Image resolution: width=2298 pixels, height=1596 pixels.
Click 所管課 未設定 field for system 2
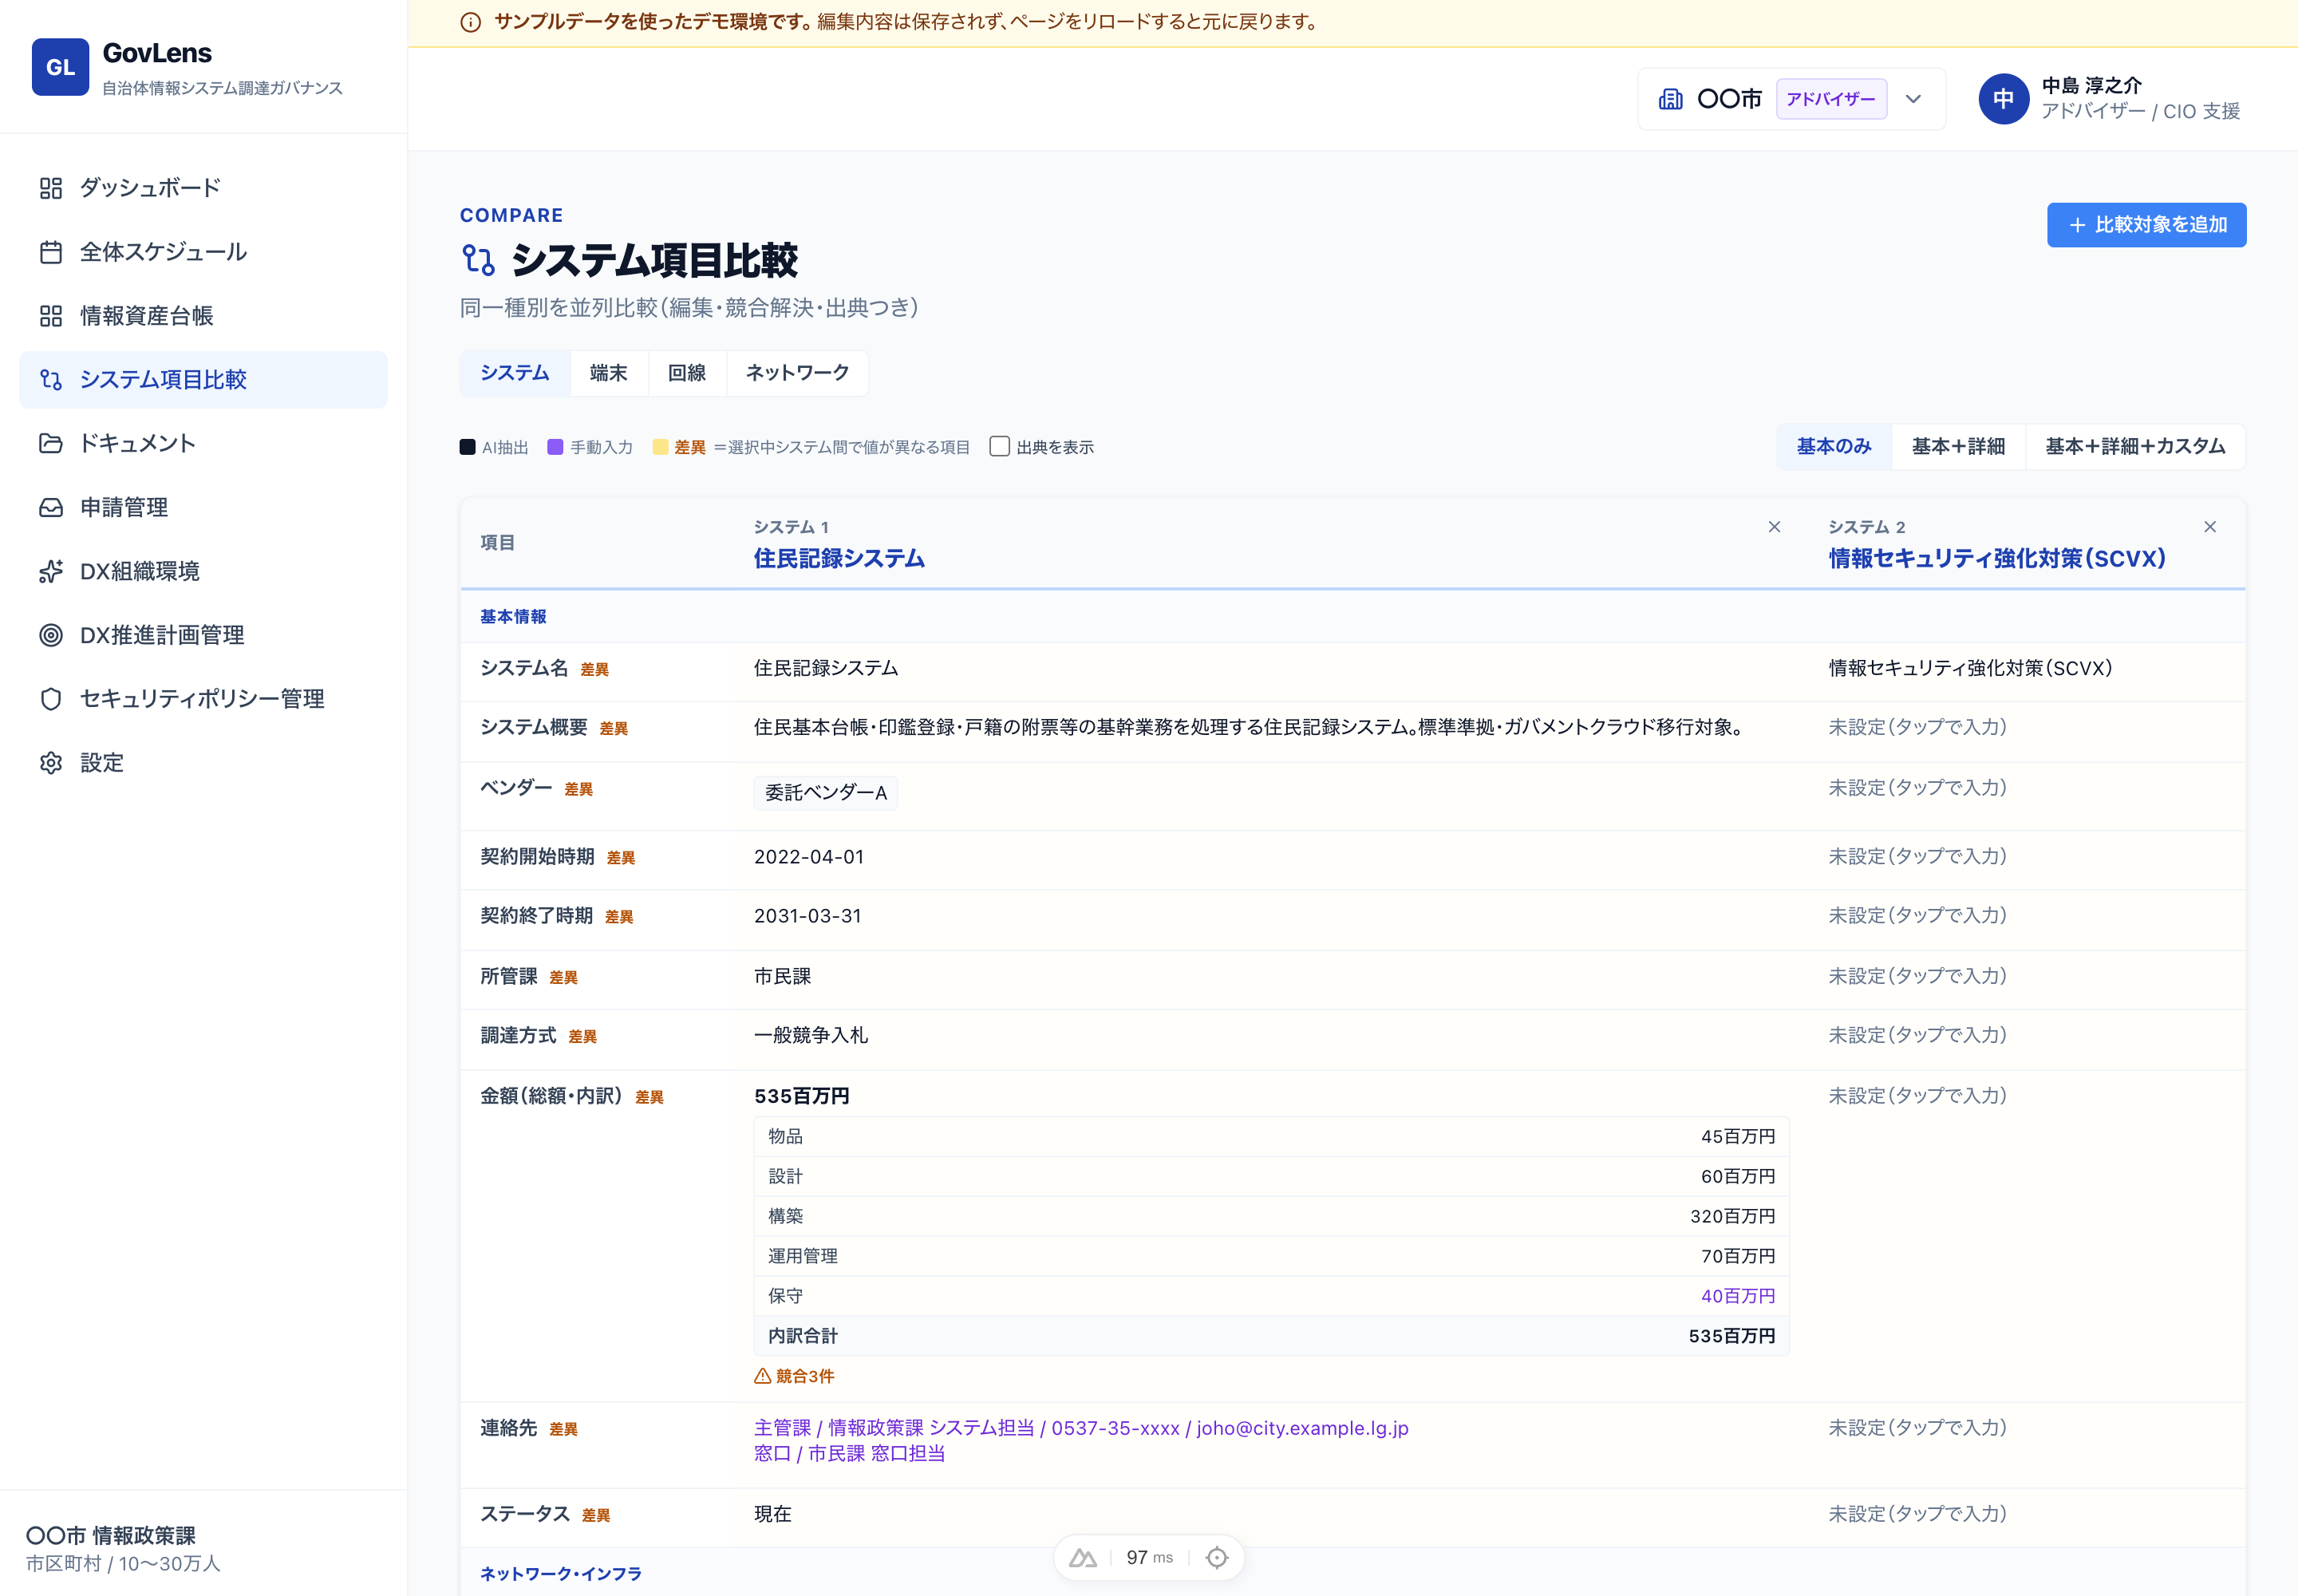coord(1917,976)
